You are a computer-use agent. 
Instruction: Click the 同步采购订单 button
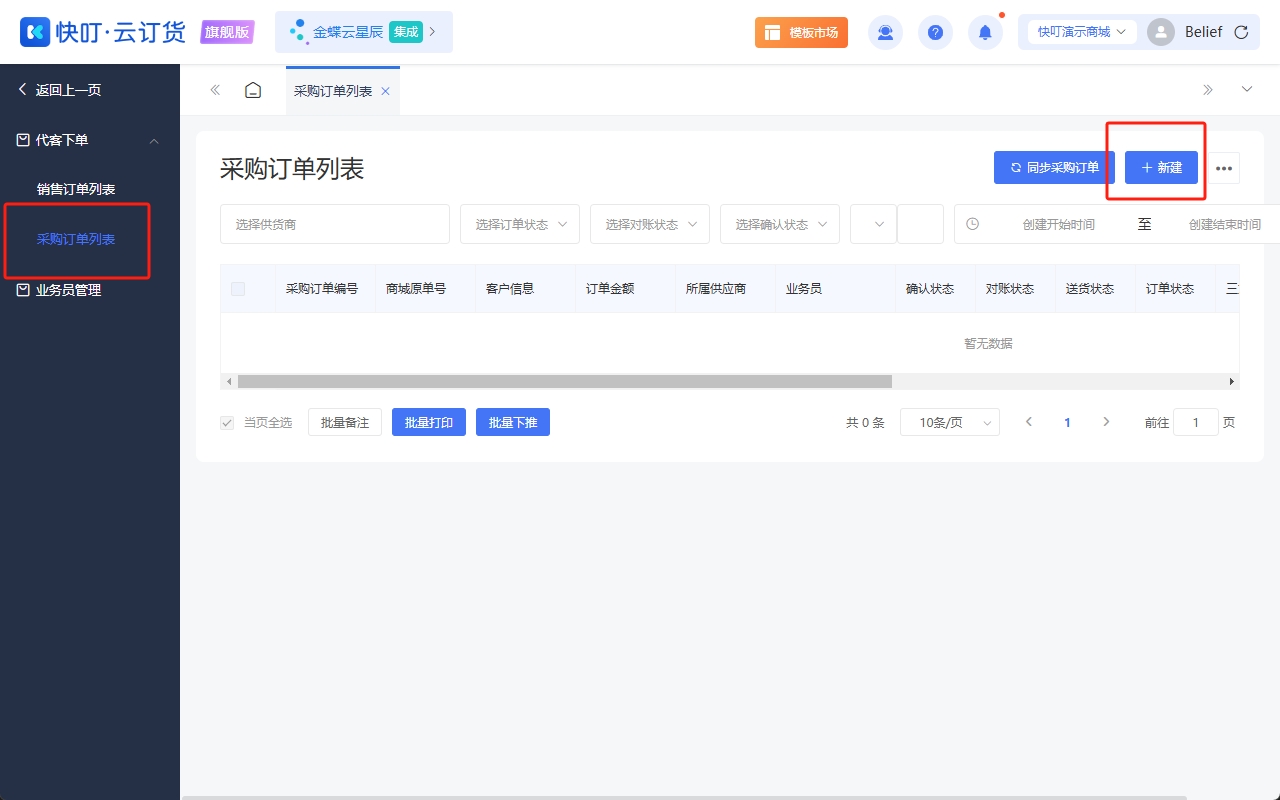pos(1054,168)
